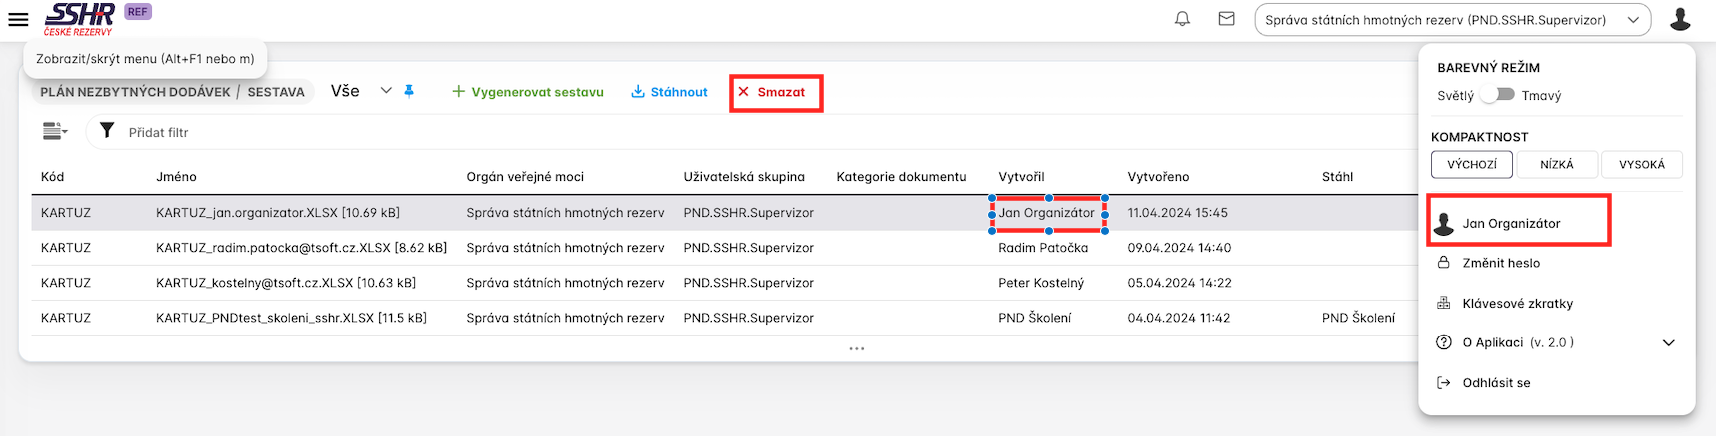Click the SSHR České rezervy logo
1716x436 pixels.
click(80, 19)
